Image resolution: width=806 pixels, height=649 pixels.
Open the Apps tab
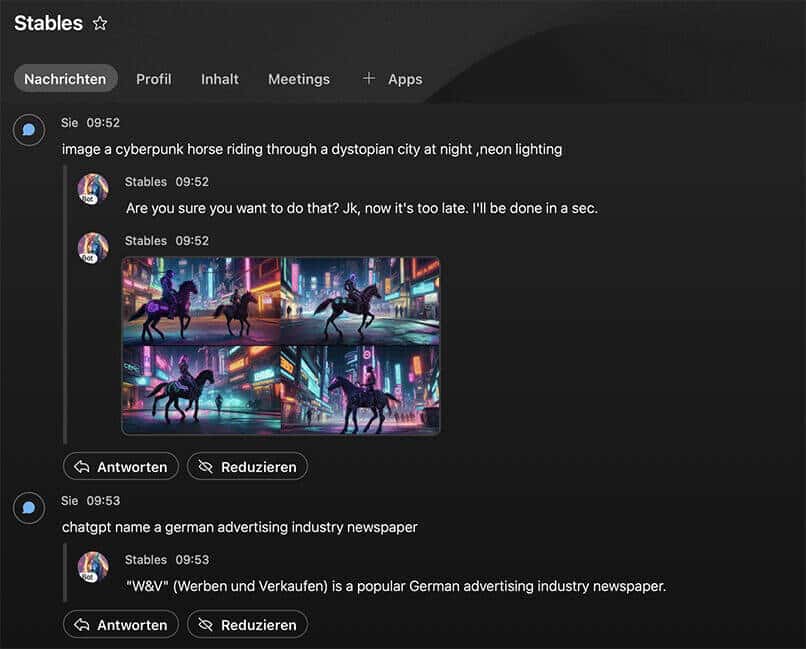pyautogui.click(x=405, y=79)
